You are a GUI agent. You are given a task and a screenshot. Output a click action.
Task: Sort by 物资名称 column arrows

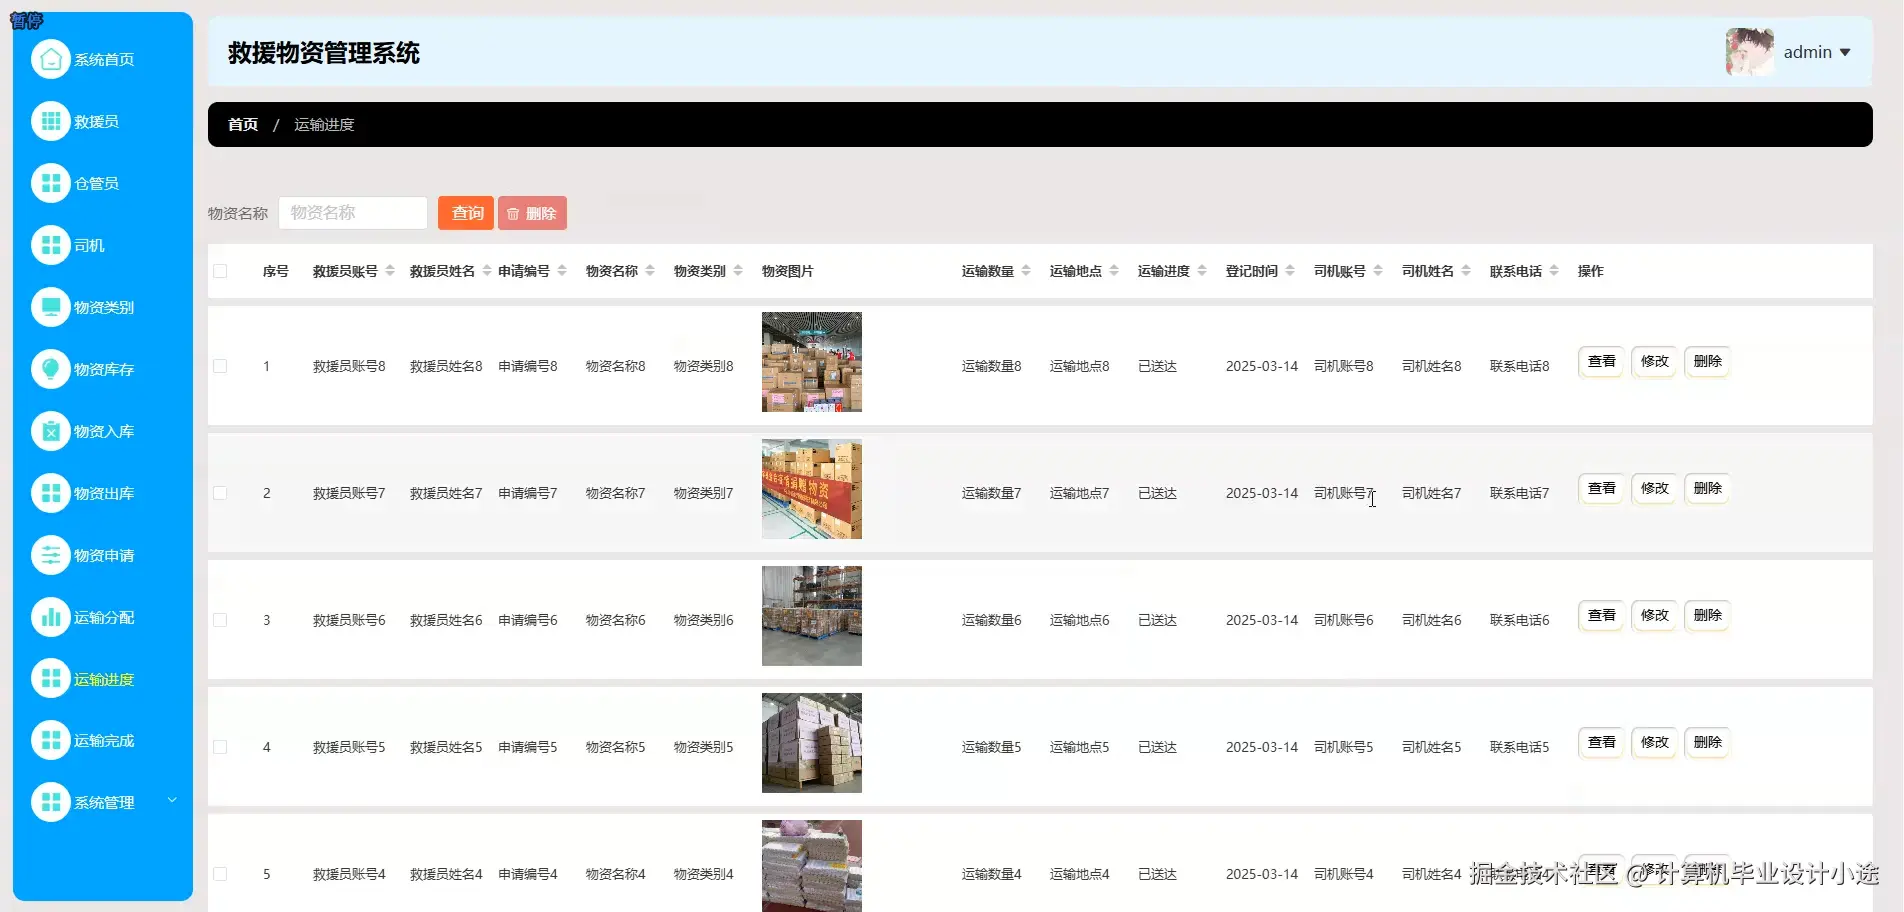(x=650, y=271)
